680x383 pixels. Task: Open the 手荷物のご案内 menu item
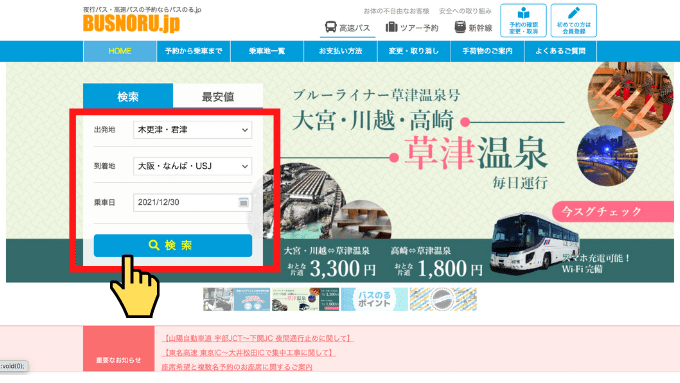coord(487,51)
